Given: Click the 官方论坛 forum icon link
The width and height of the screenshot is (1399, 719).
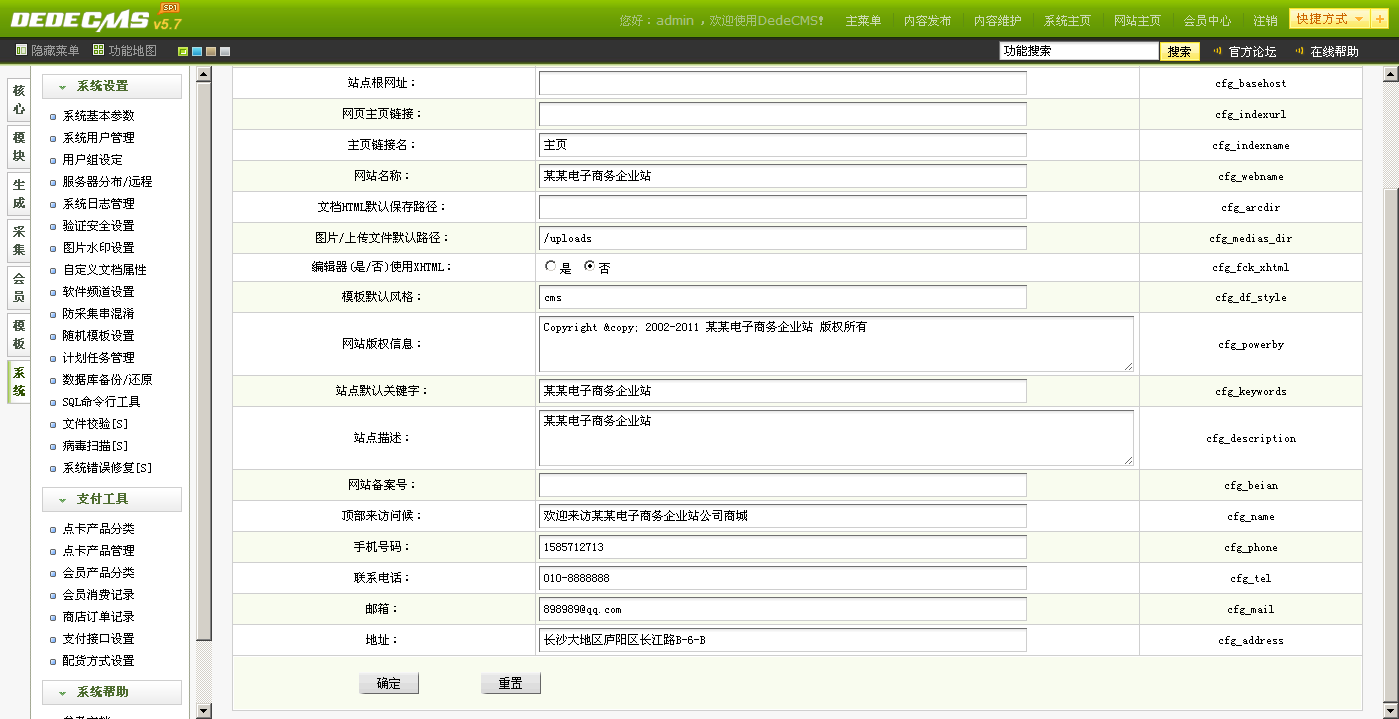Looking at the screenshot, I should pos(1217,51).
